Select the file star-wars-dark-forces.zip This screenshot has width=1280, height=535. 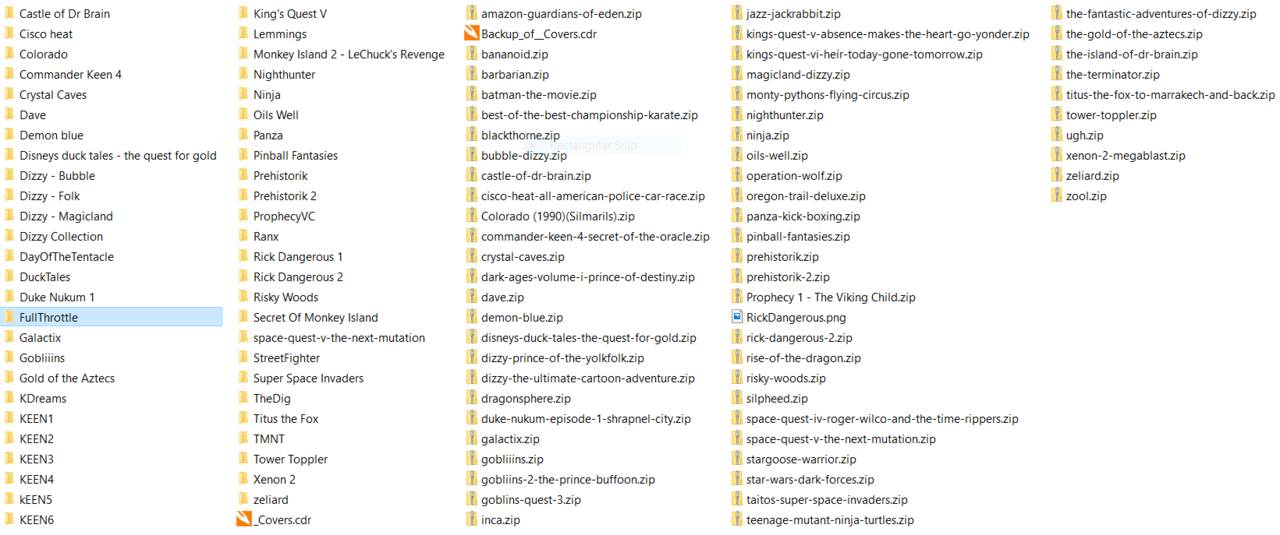810,479
